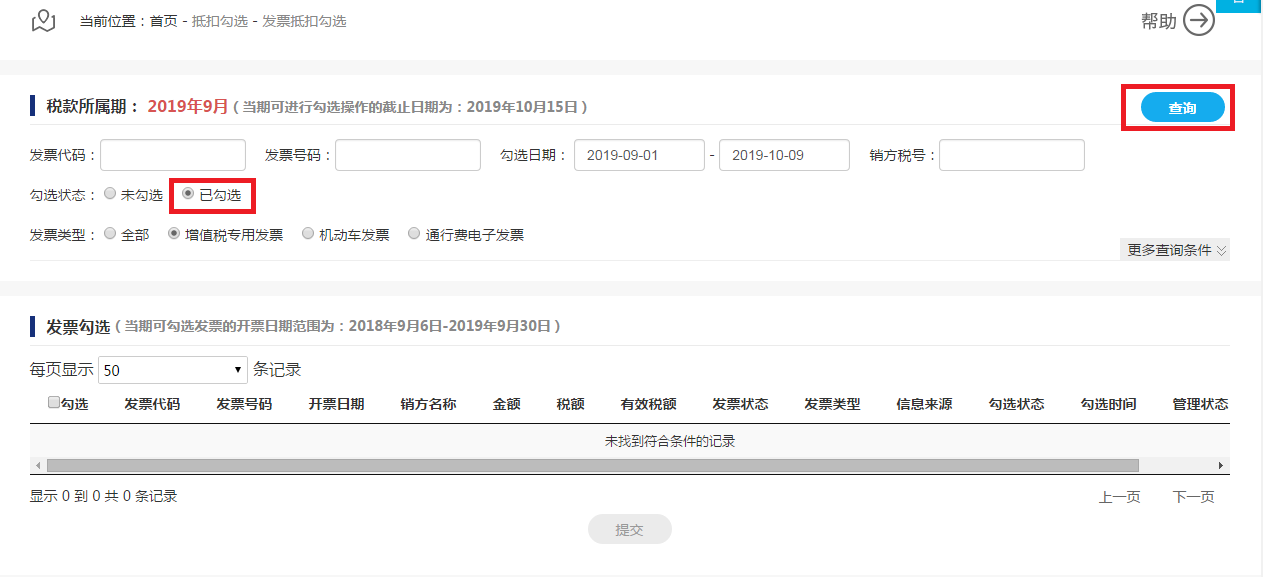Select the 未勾选 radio button

[110, 195]
